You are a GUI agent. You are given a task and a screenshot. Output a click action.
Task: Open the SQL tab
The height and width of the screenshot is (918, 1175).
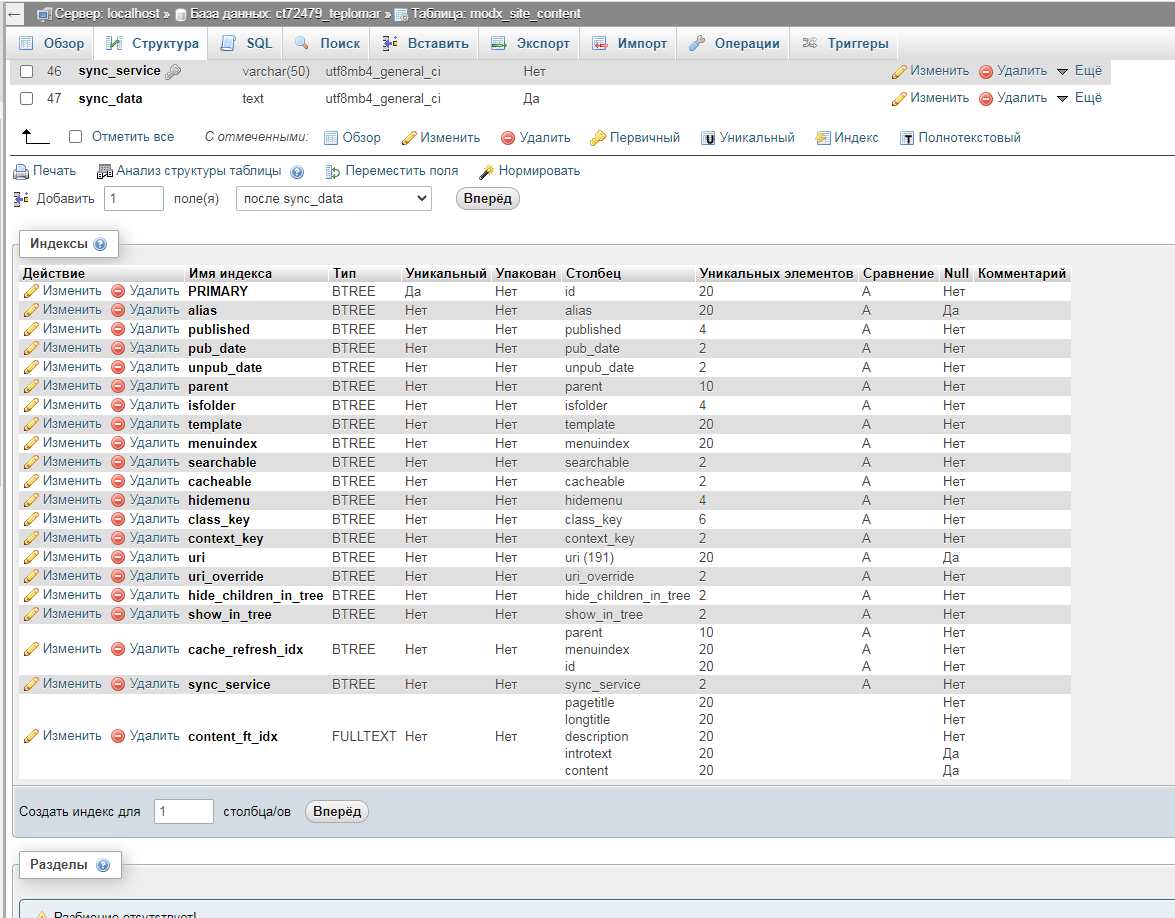coord(246,43)
